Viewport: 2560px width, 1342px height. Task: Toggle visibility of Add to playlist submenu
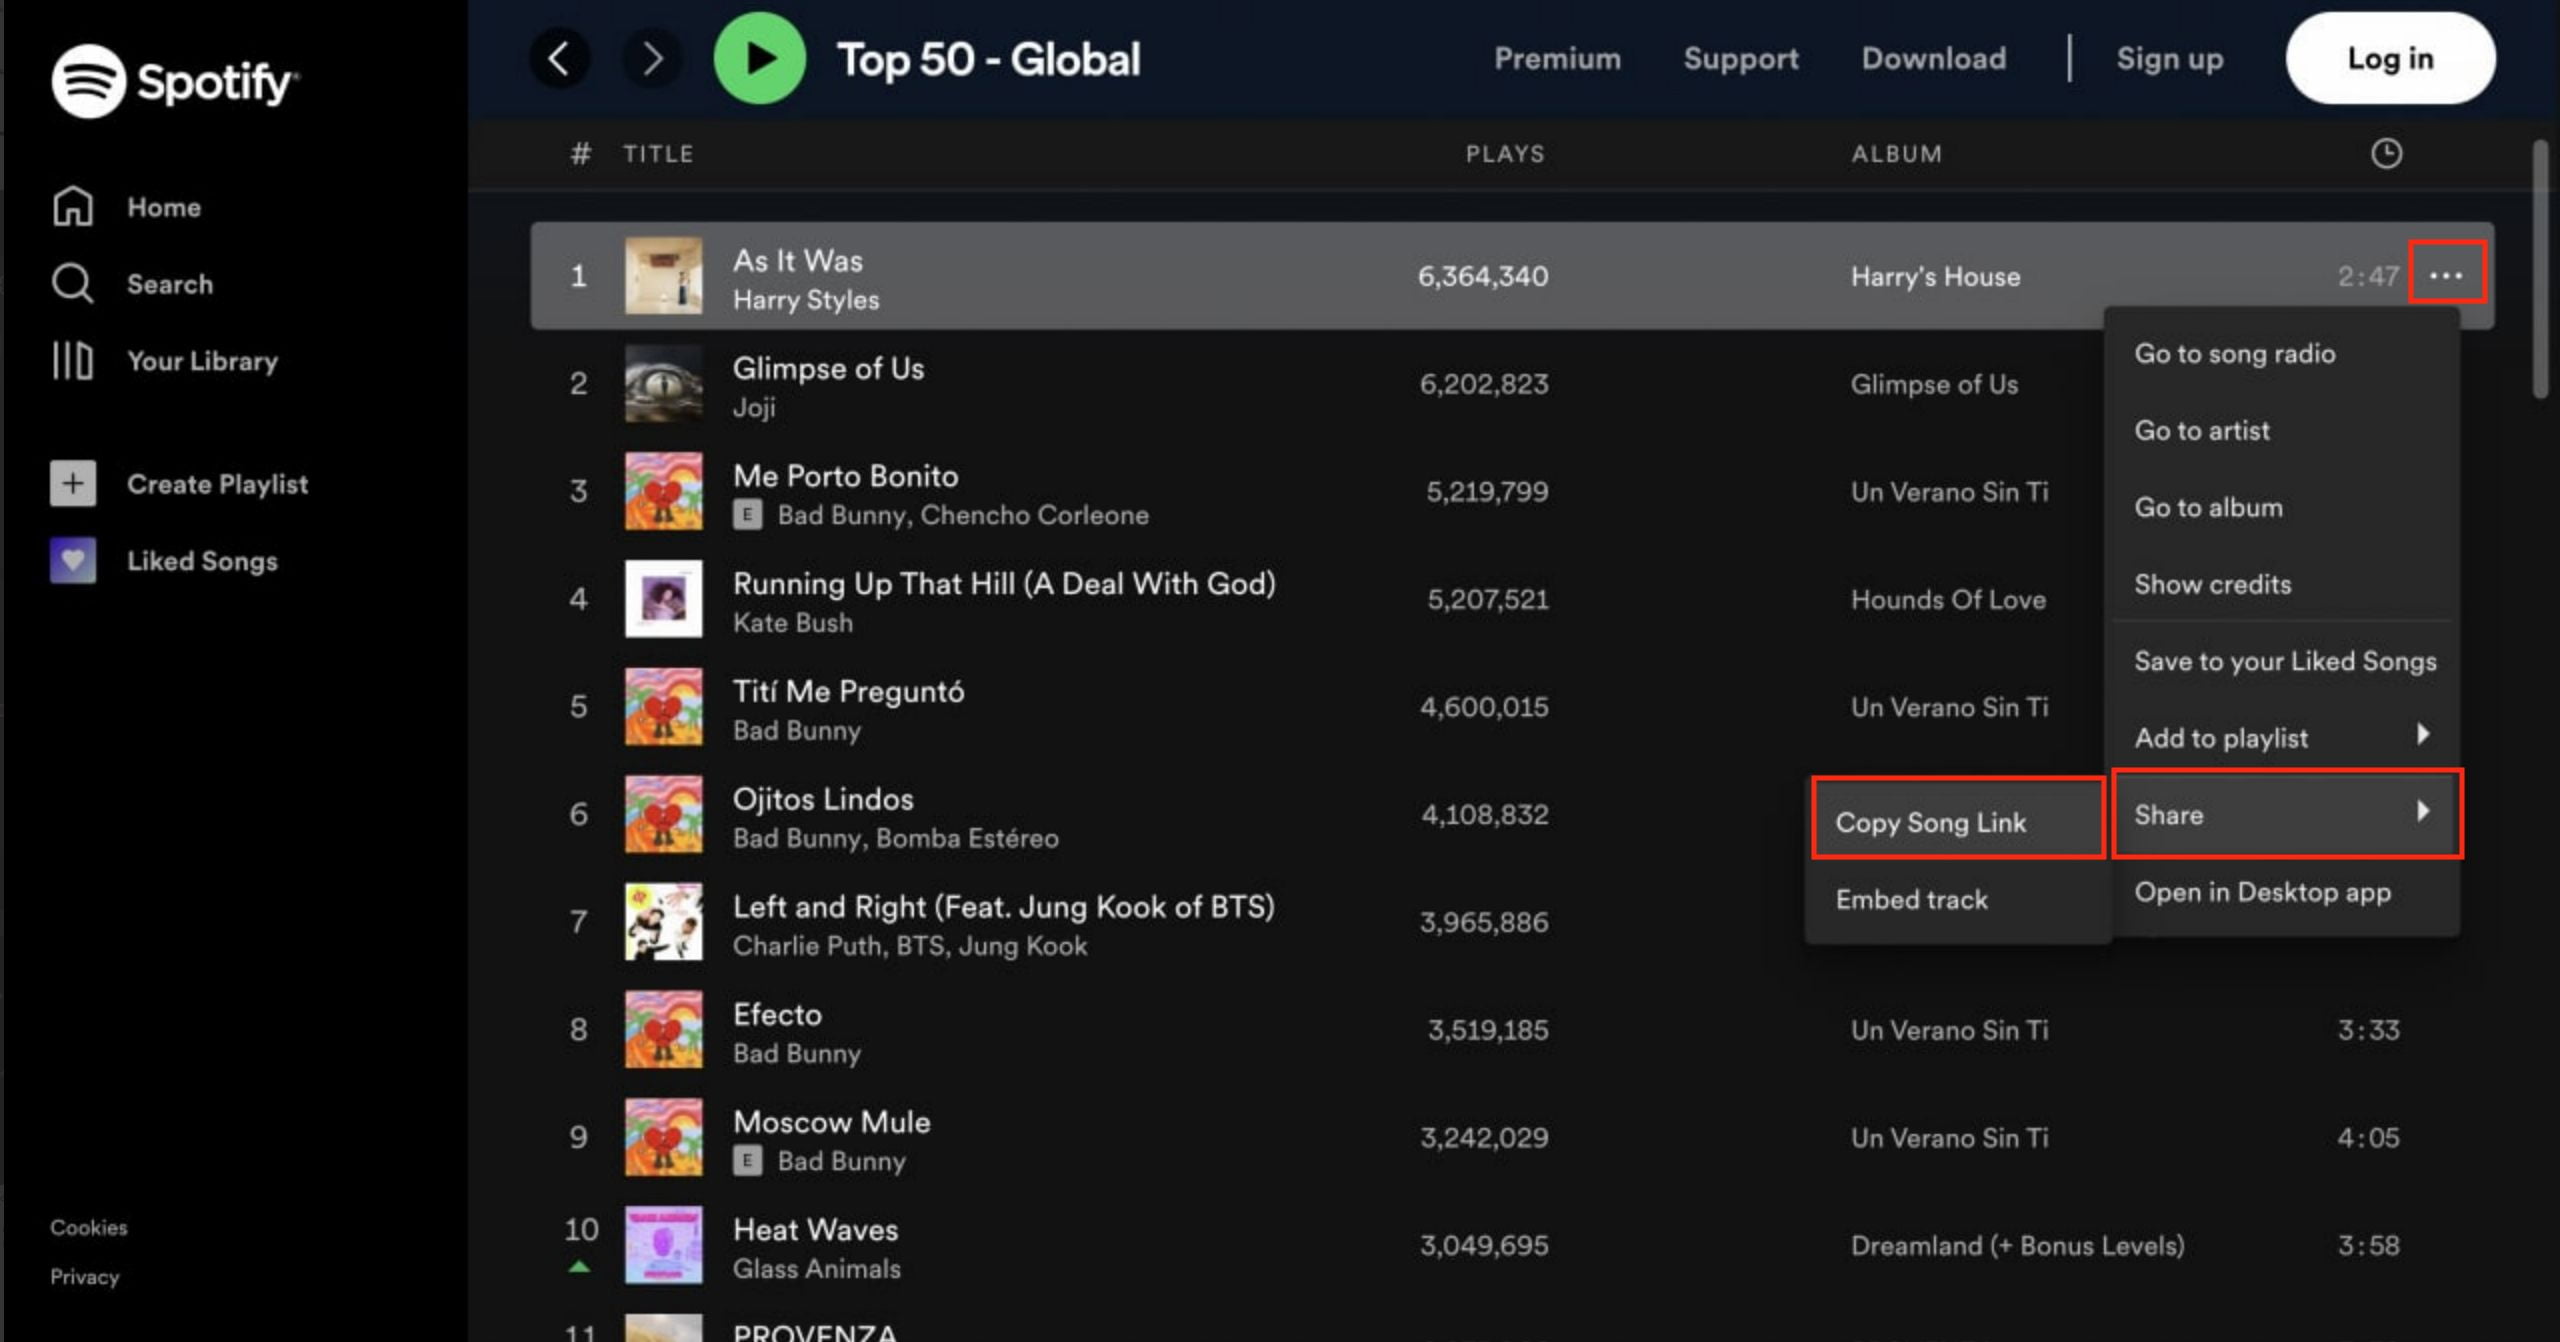pos(2284,738)
